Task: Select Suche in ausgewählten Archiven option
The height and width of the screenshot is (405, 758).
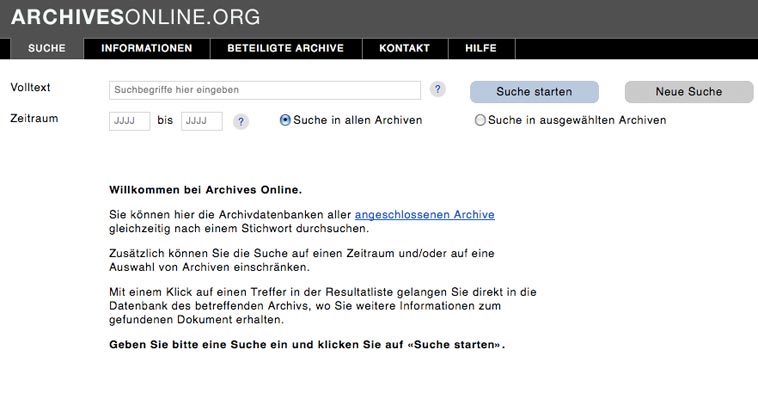Action: click(x=480, y=120)
